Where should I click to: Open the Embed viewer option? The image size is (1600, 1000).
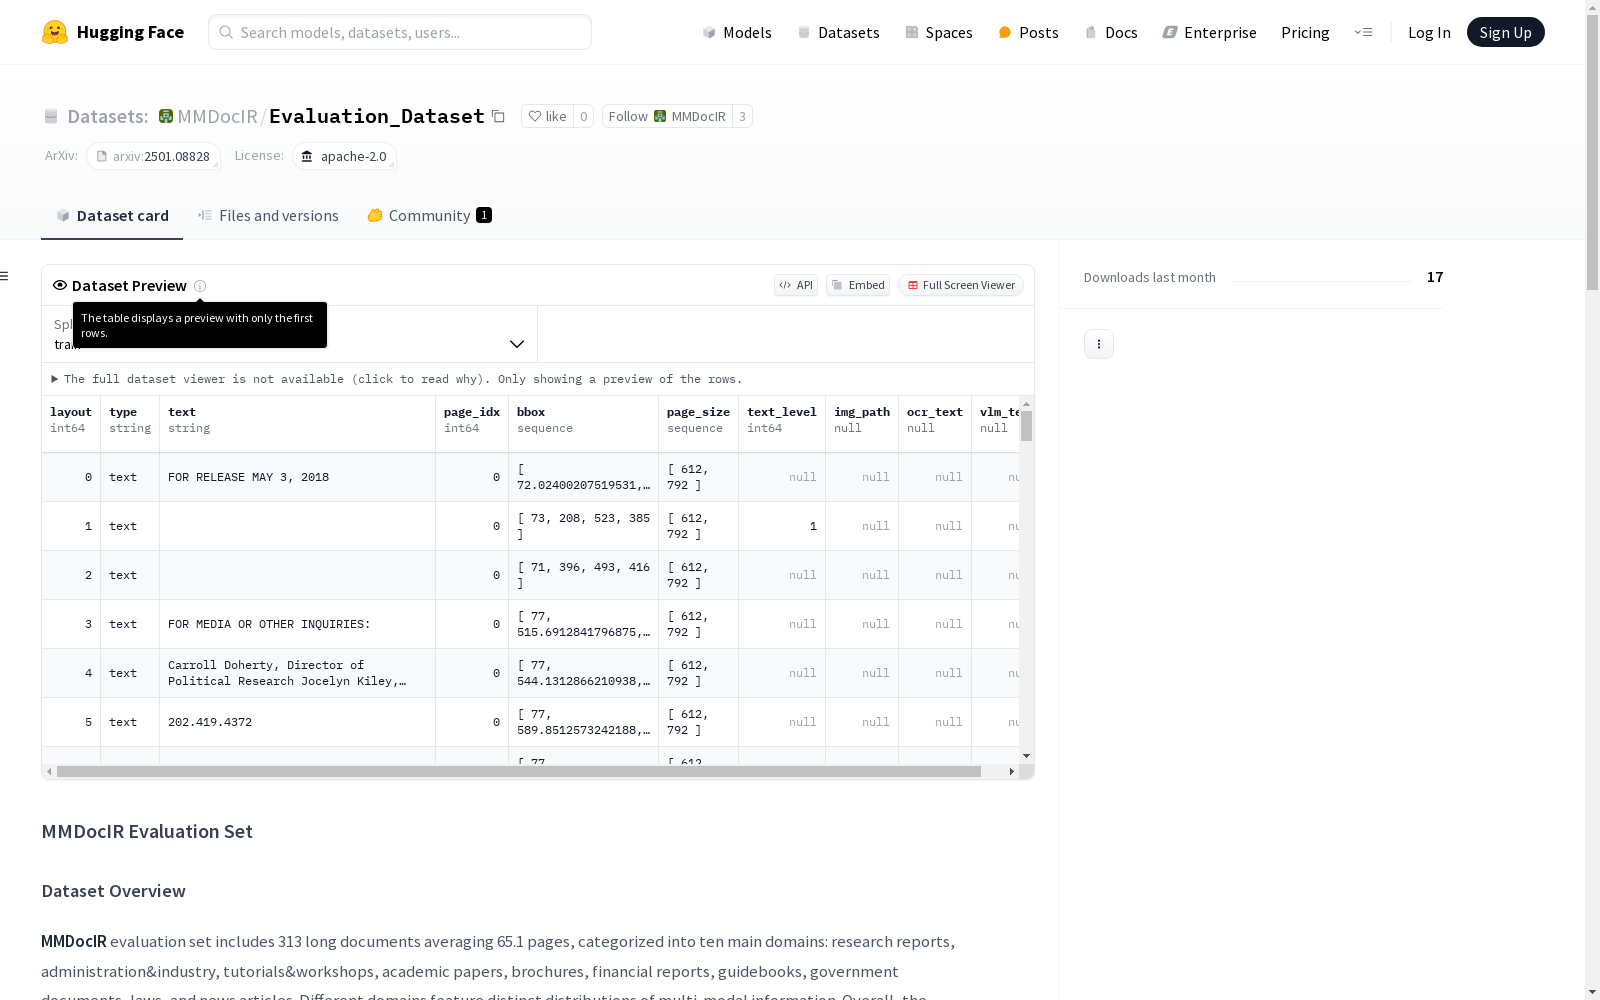(858, 285)
